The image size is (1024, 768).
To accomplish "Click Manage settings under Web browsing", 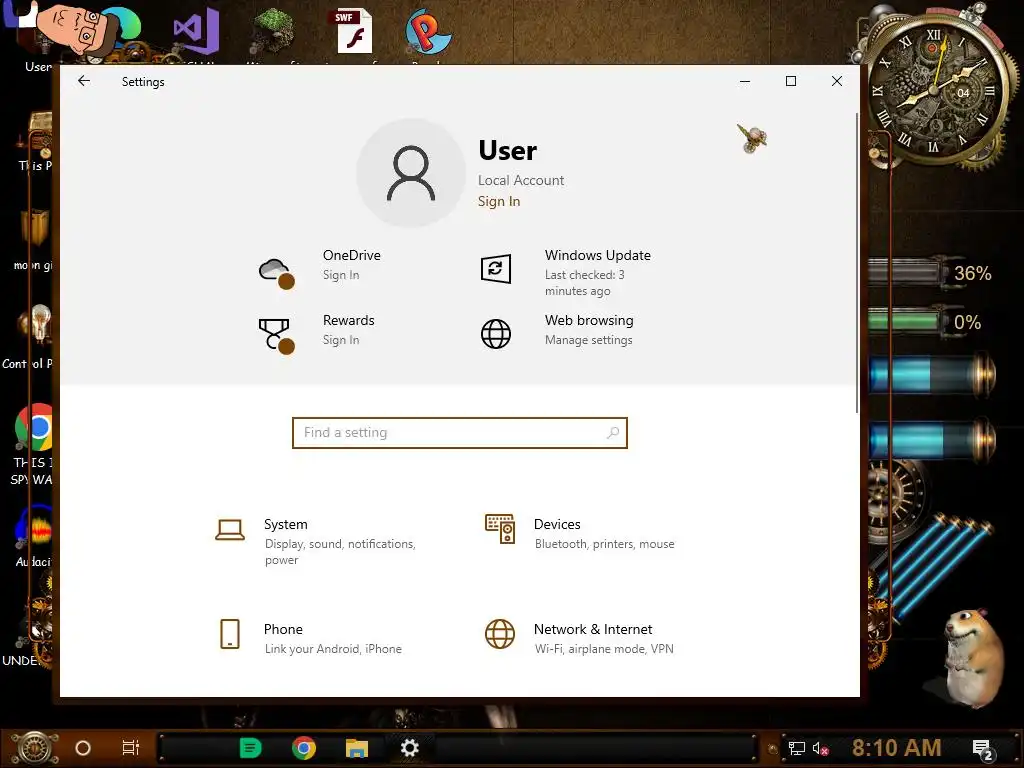I will pyautogui.click(x=588, y=340).
